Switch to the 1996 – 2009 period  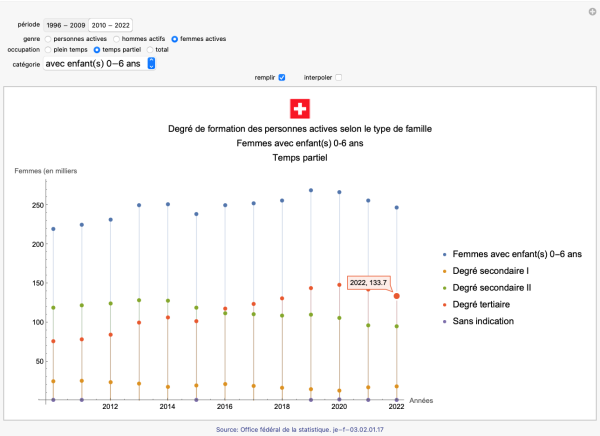click(x=64, y=24)
